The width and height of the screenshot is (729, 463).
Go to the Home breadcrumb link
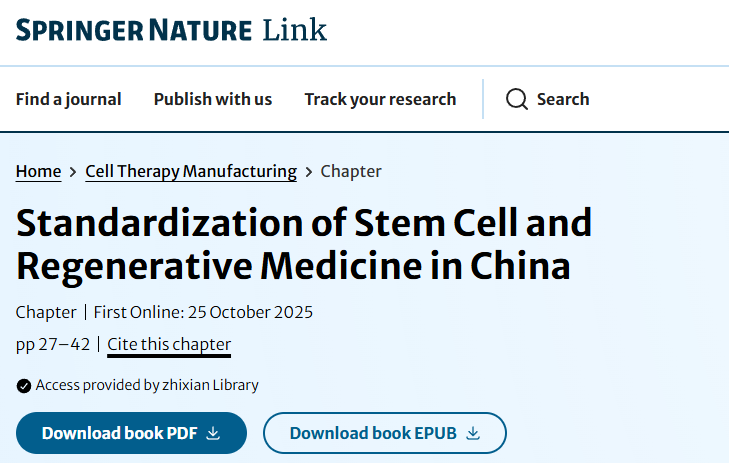point(38,171)
